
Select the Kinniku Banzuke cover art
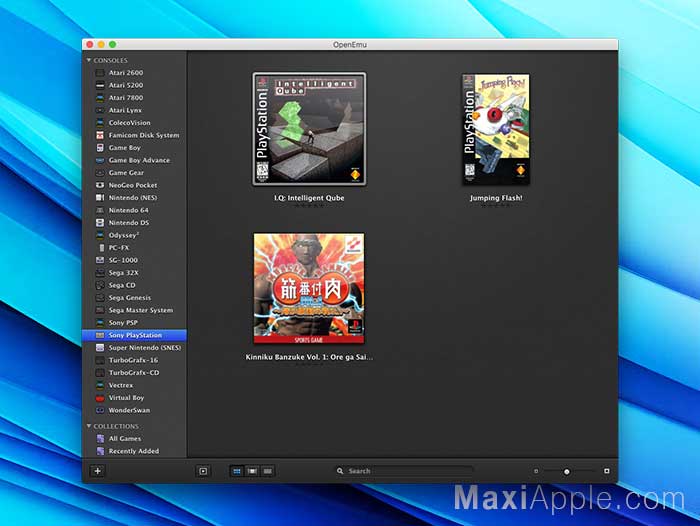(309, 288)
